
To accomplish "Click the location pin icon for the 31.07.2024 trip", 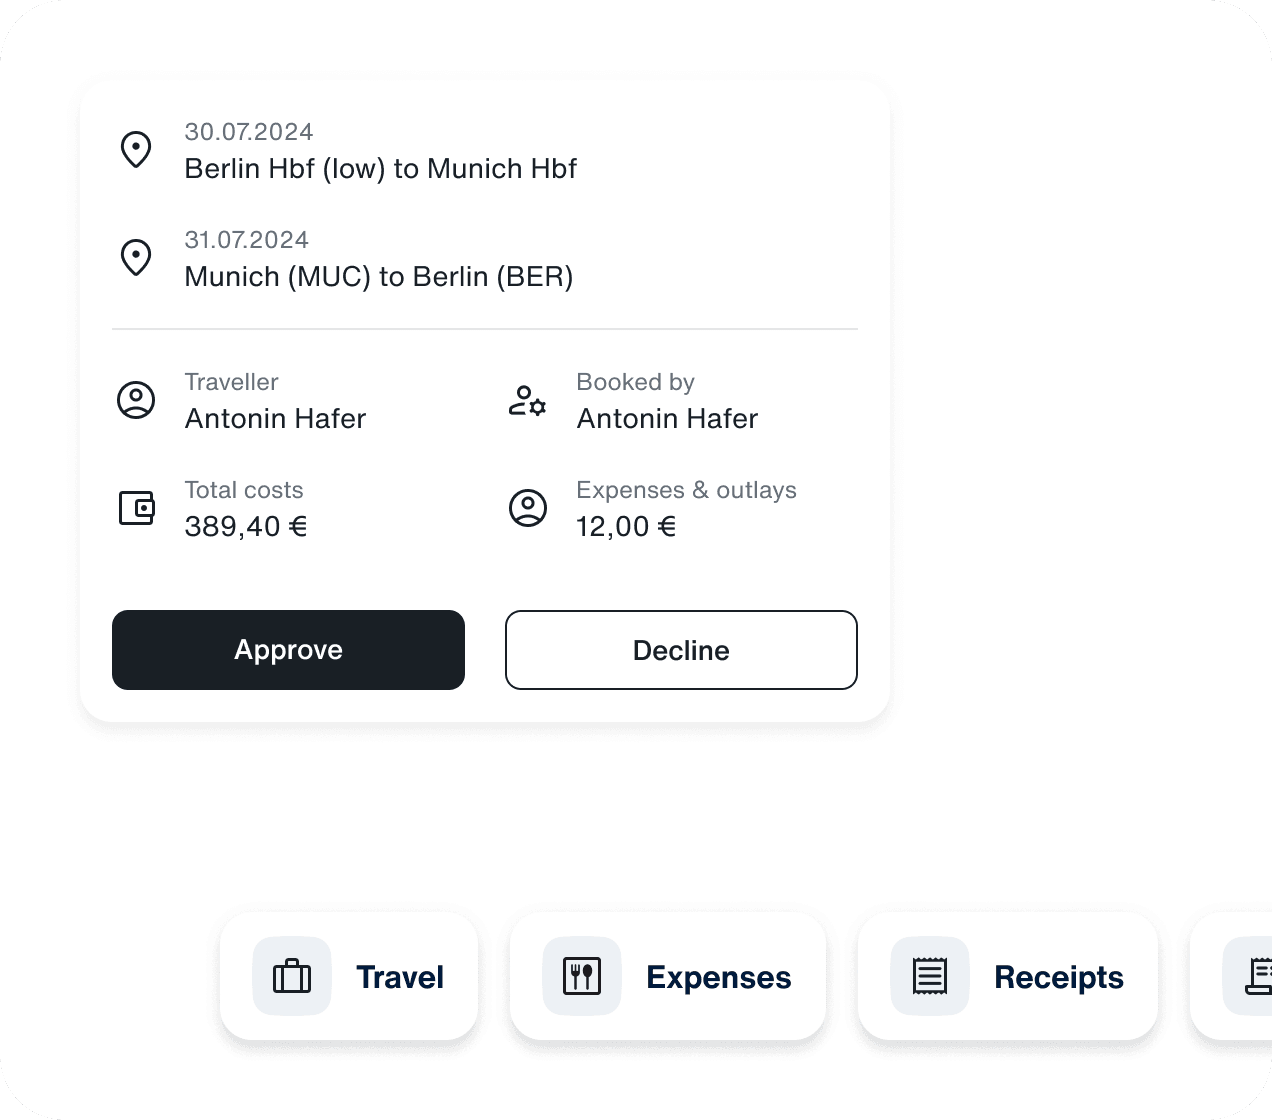I will [x=136, y=258].
